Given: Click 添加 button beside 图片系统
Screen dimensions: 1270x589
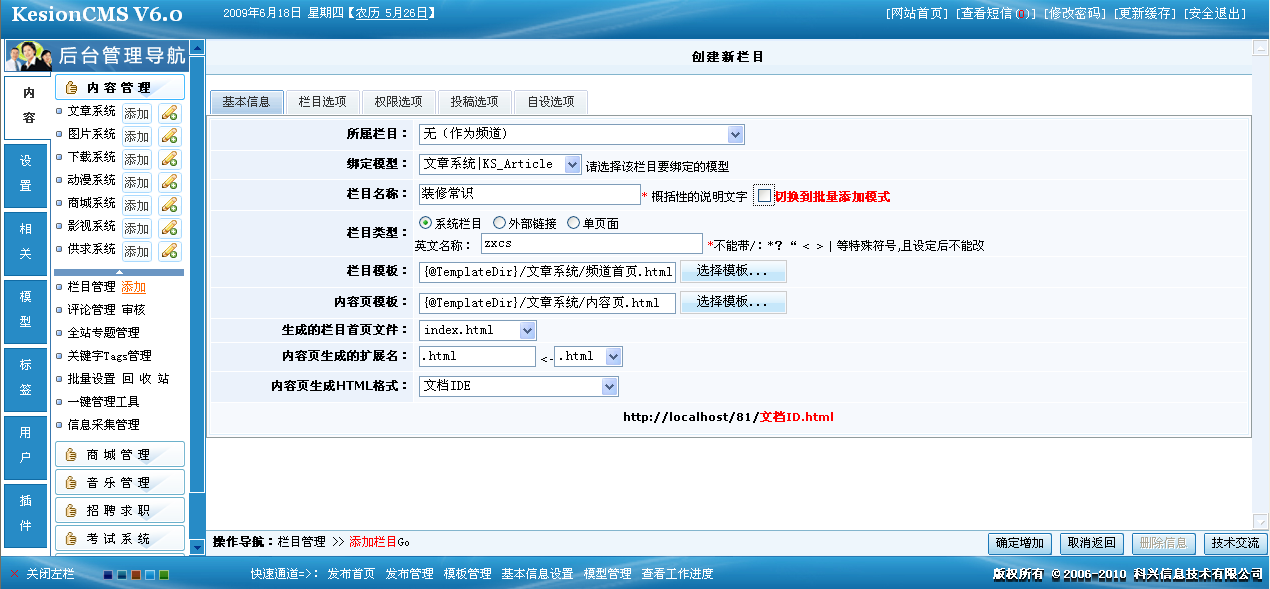Looking at the screenshot, I should coord(137,136).
